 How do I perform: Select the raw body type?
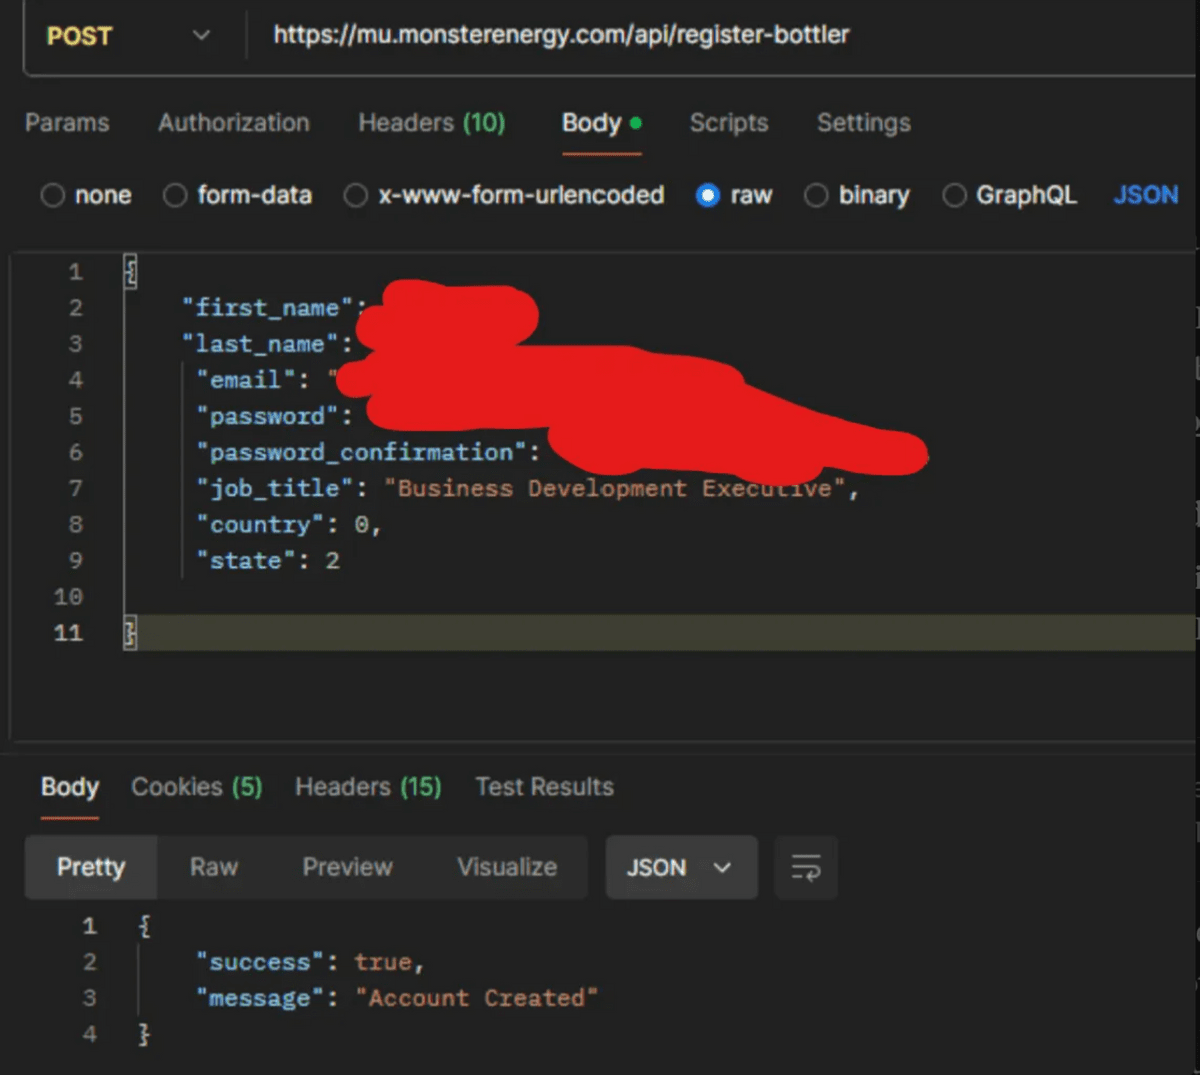[x=734, y=195]
